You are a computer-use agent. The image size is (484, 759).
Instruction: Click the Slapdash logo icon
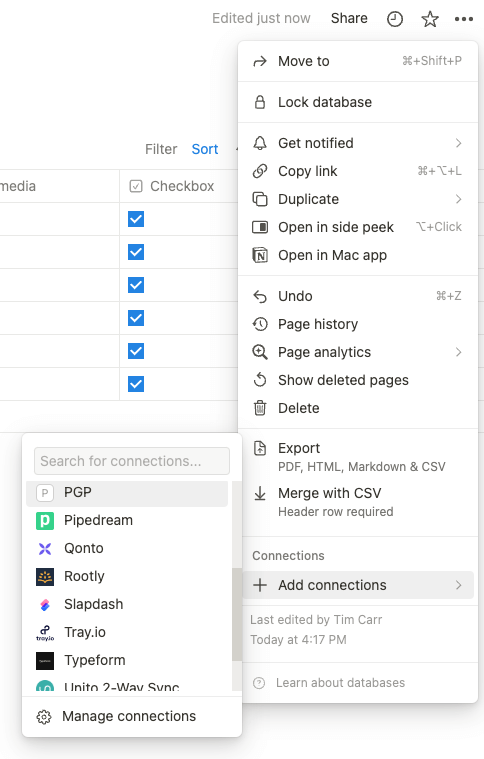pos(45,605)
